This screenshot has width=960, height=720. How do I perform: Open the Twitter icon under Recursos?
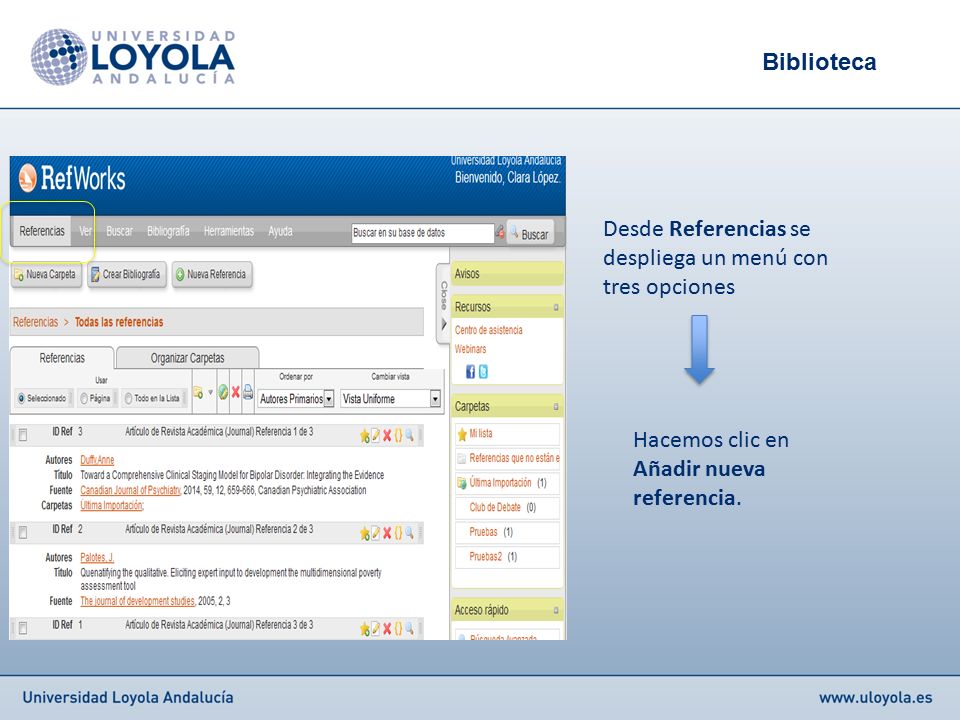click(x=483, y=372)
